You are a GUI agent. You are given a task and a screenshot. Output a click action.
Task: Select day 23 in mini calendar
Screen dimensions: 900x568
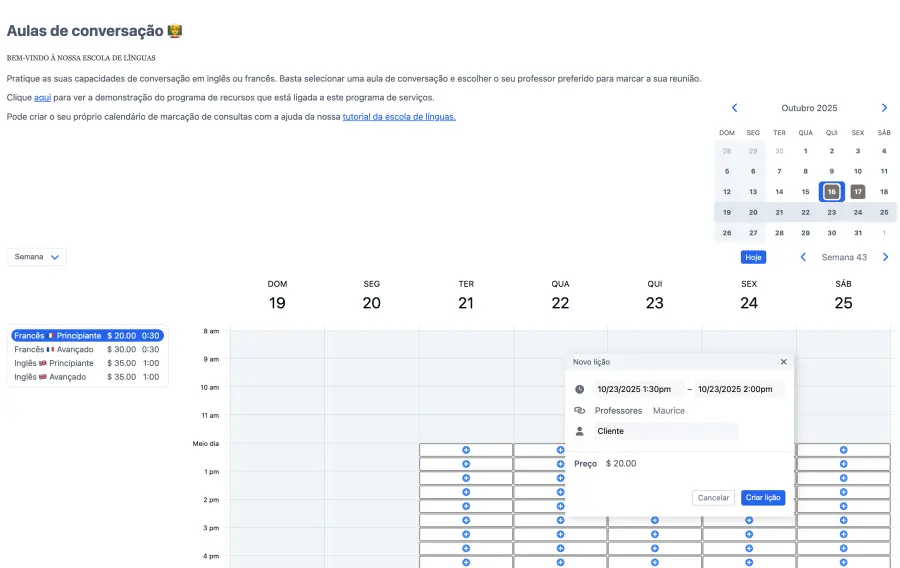coord(832,212)
